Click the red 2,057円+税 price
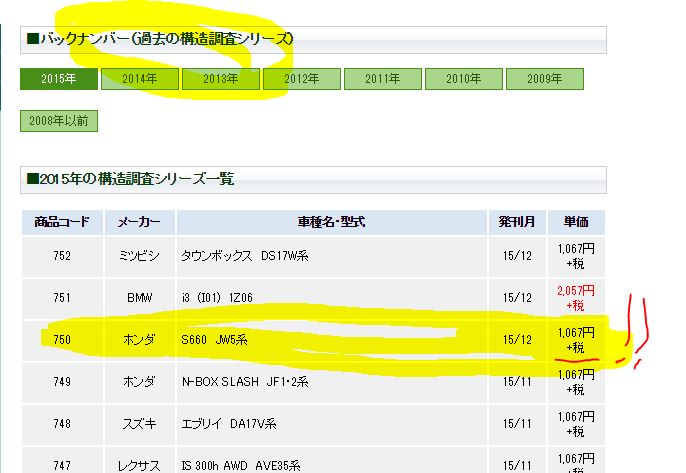The image size is (686, 473). pos(576,298)
